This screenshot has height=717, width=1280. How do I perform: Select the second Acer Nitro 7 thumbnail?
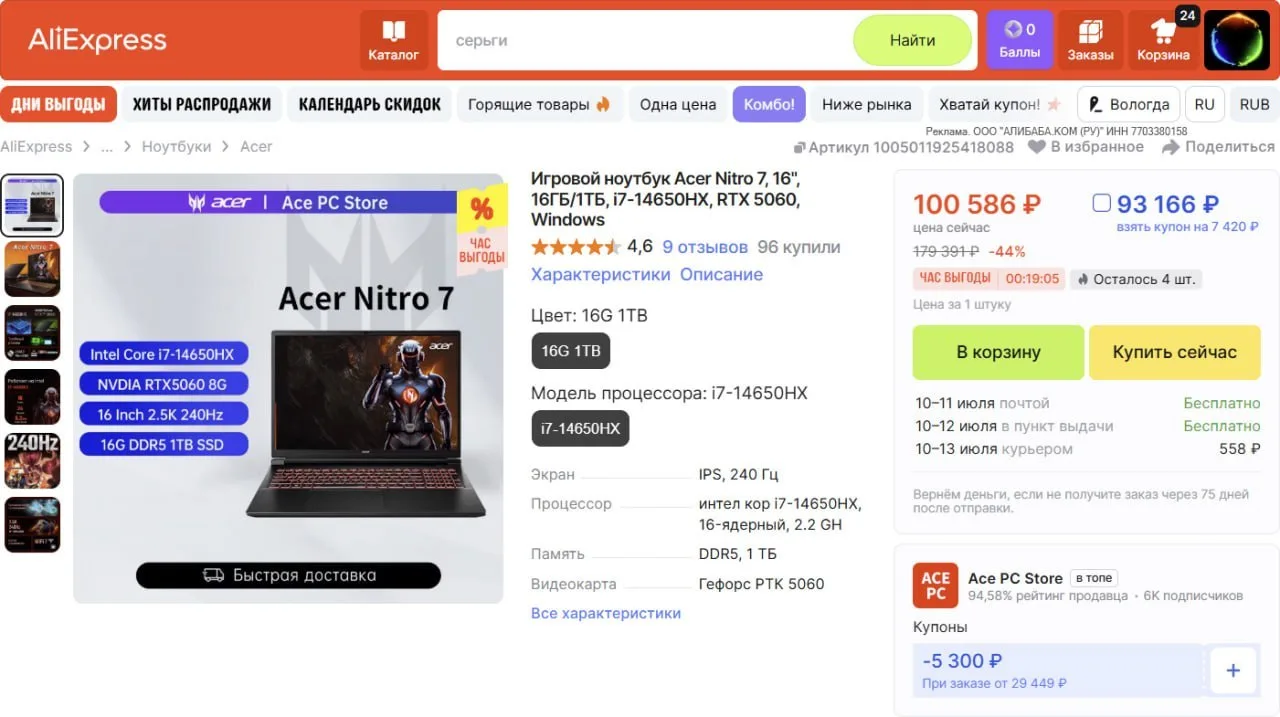click(x=33, y=269)
